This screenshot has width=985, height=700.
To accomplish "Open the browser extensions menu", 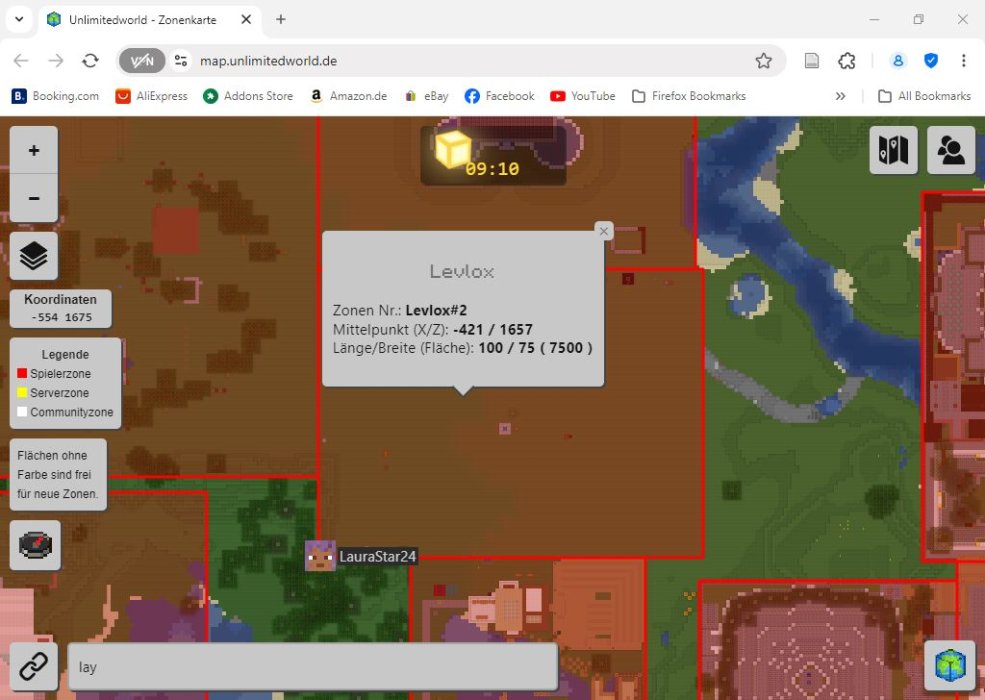I will [x=847, y=61].
